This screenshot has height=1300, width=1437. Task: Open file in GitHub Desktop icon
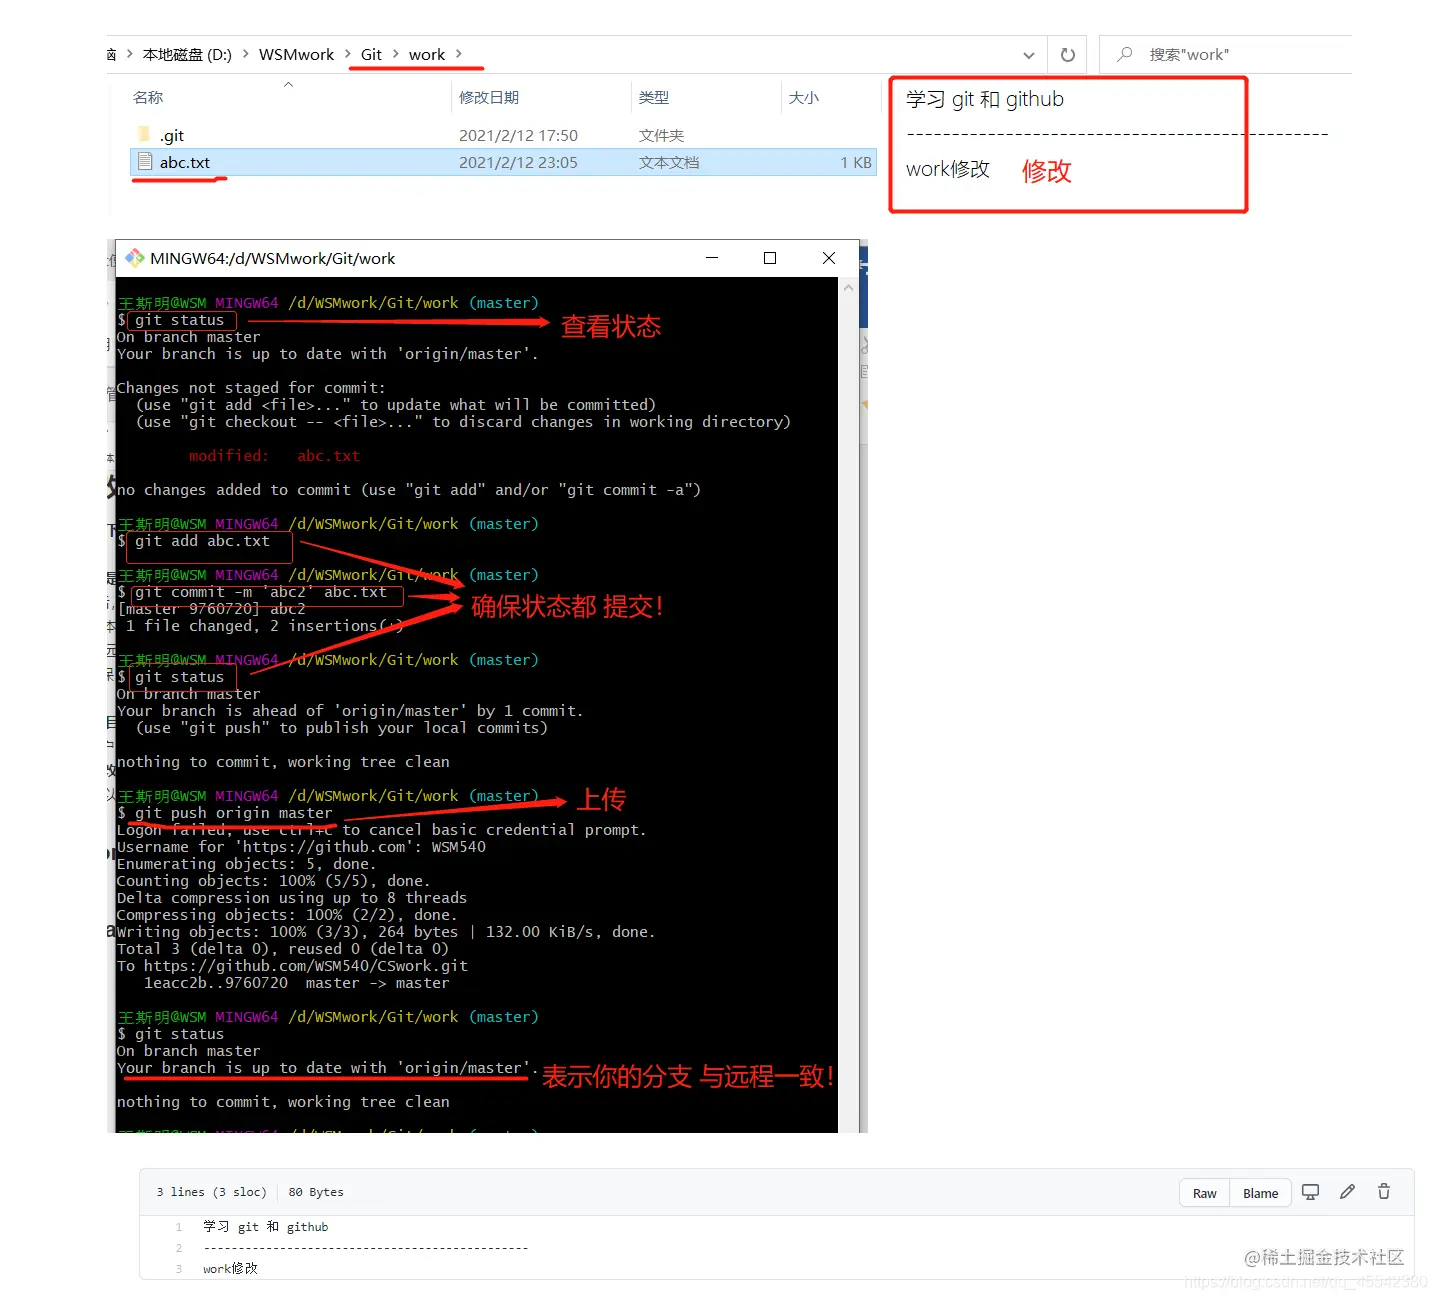[1310, 1192]
